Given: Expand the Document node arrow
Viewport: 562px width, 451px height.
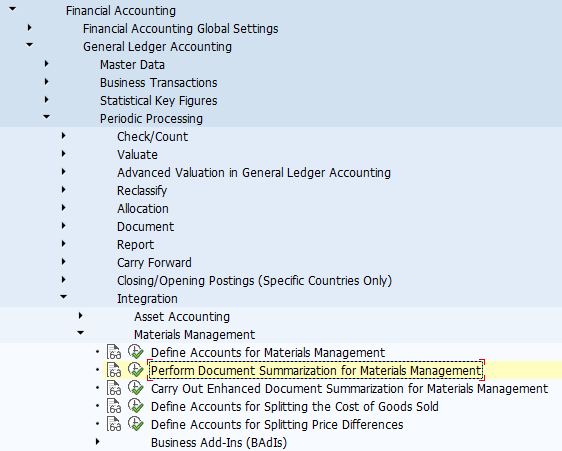Looking at the screenshot, I should (x=64, y=225).
